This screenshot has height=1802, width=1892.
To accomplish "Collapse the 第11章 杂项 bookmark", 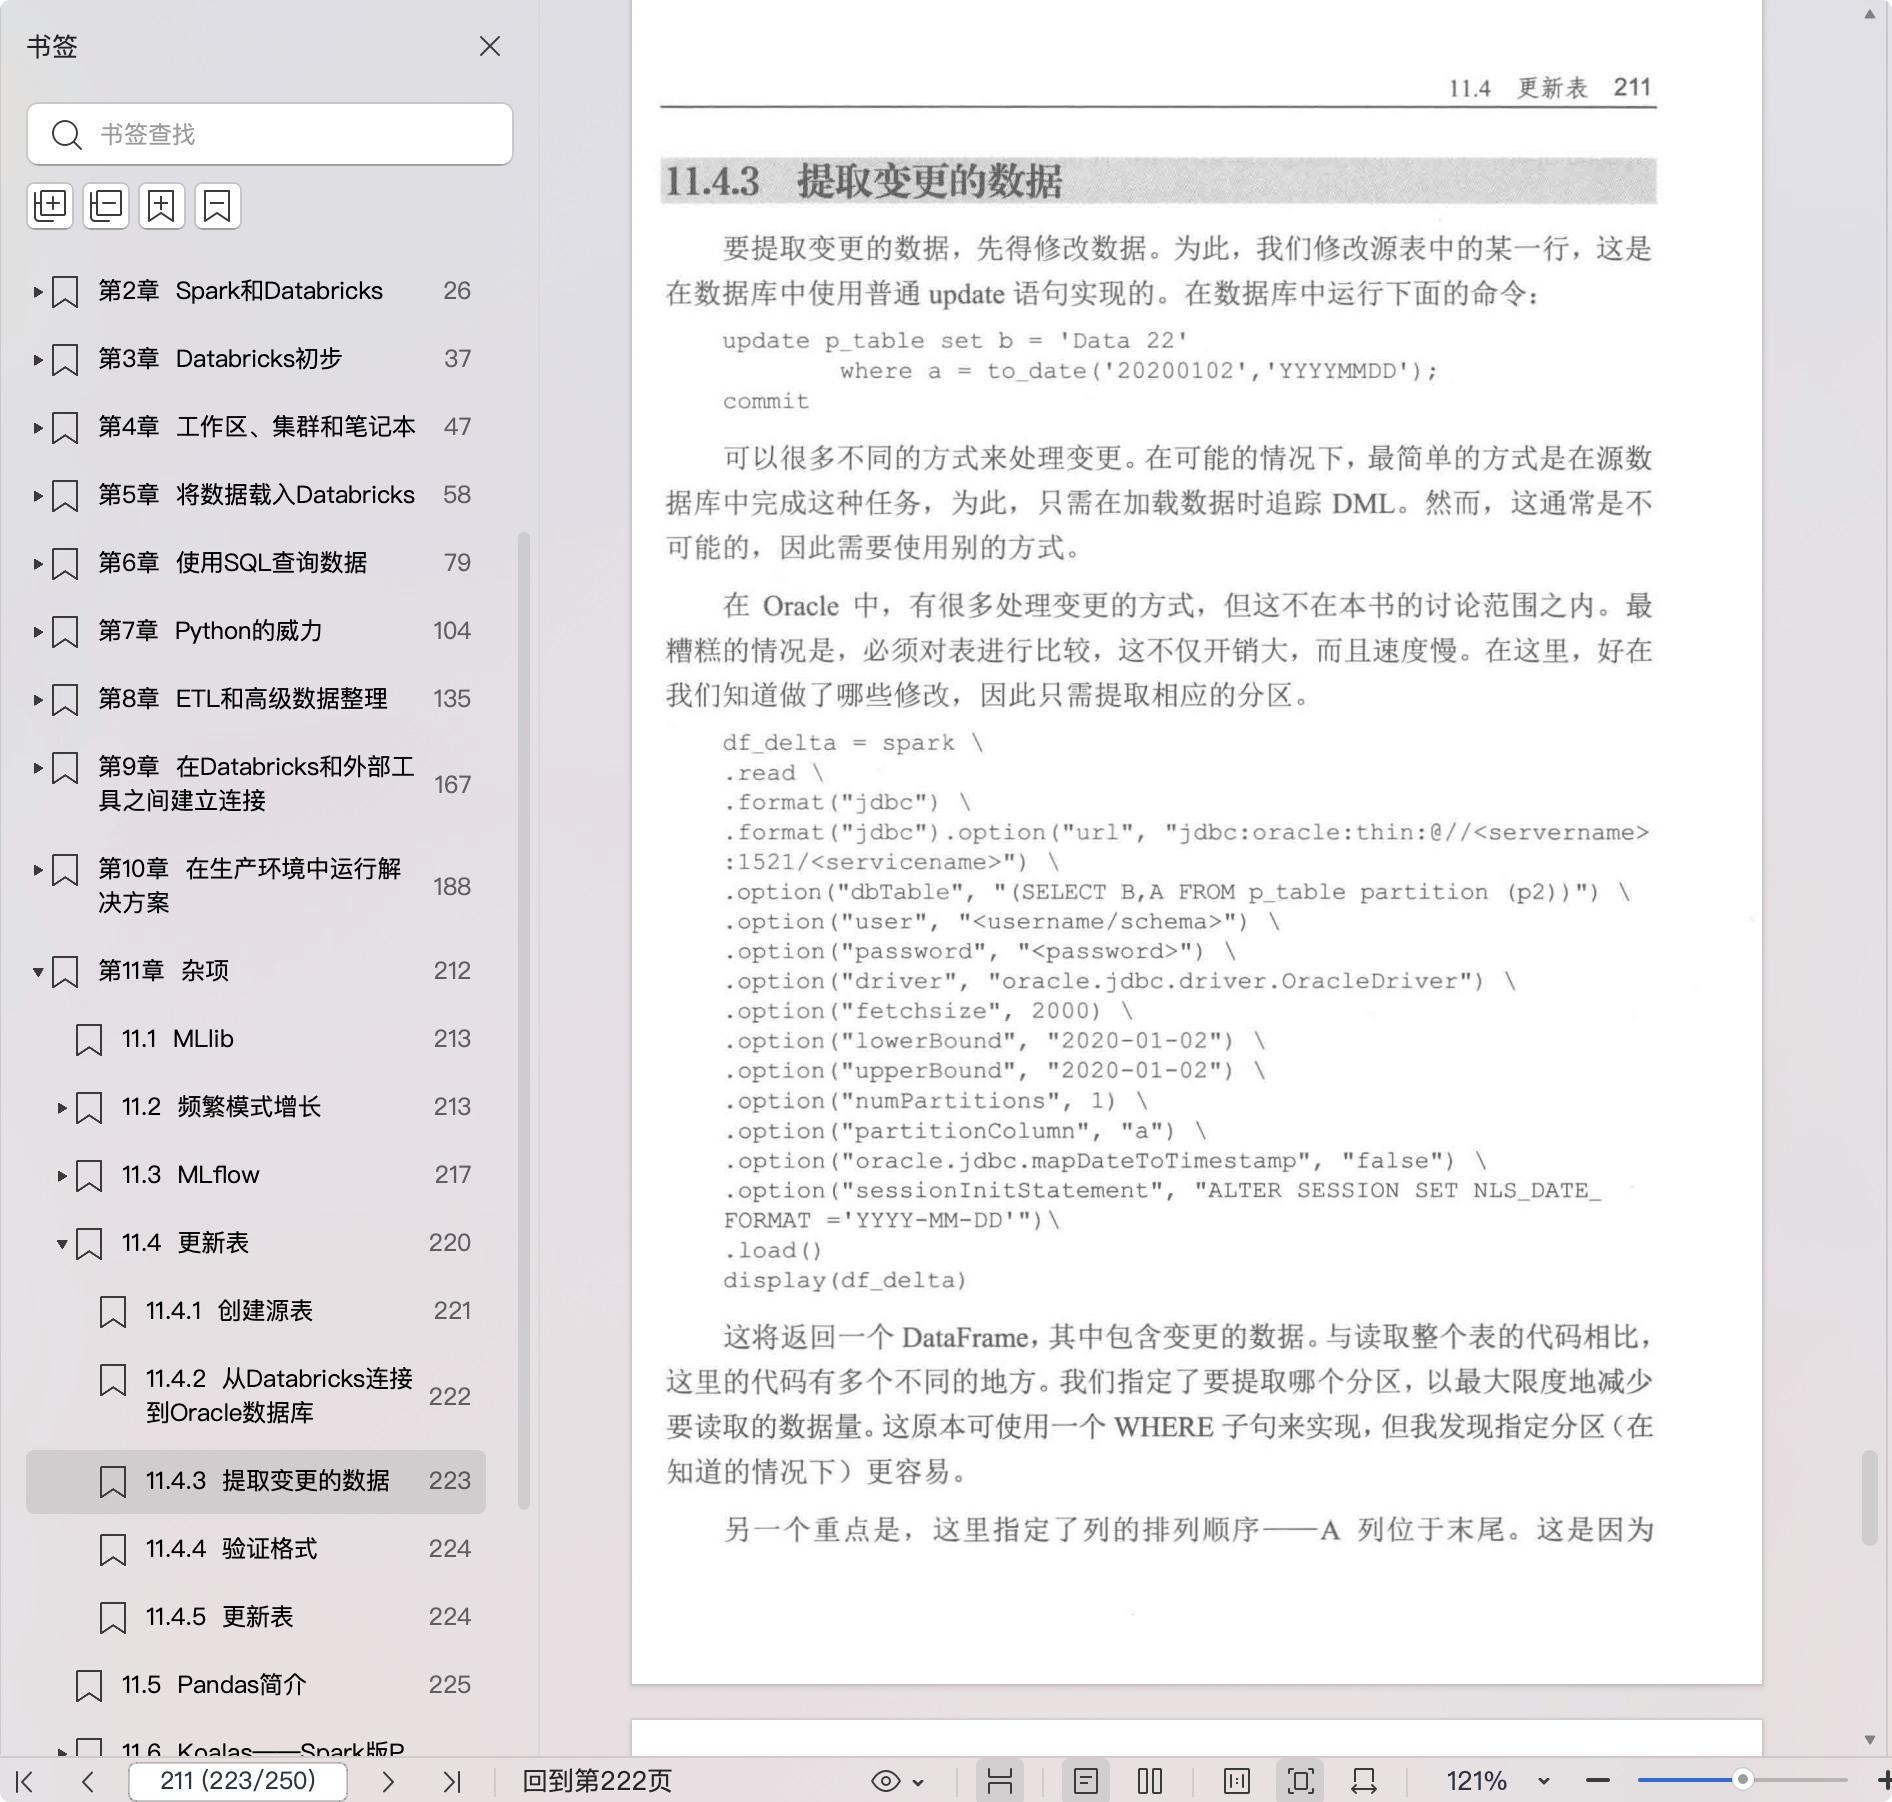I will pos(38,971).
